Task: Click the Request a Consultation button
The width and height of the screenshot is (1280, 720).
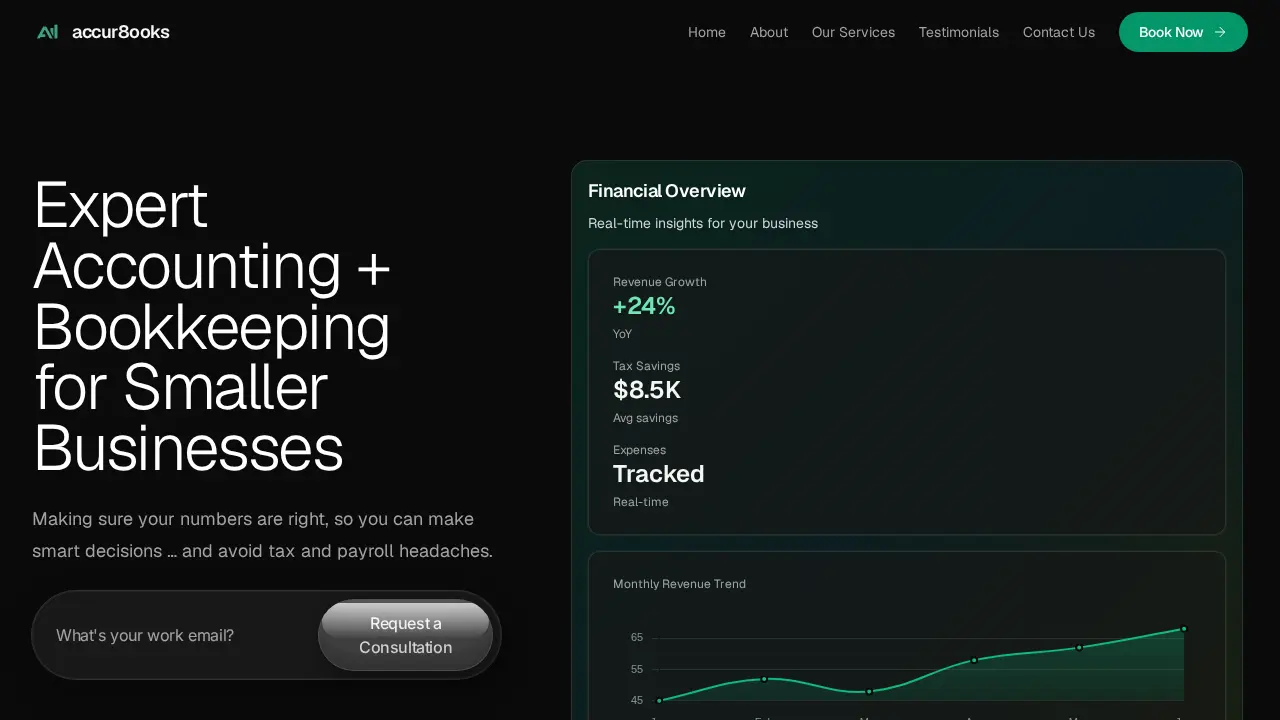Action: click(x=405, y=635)
